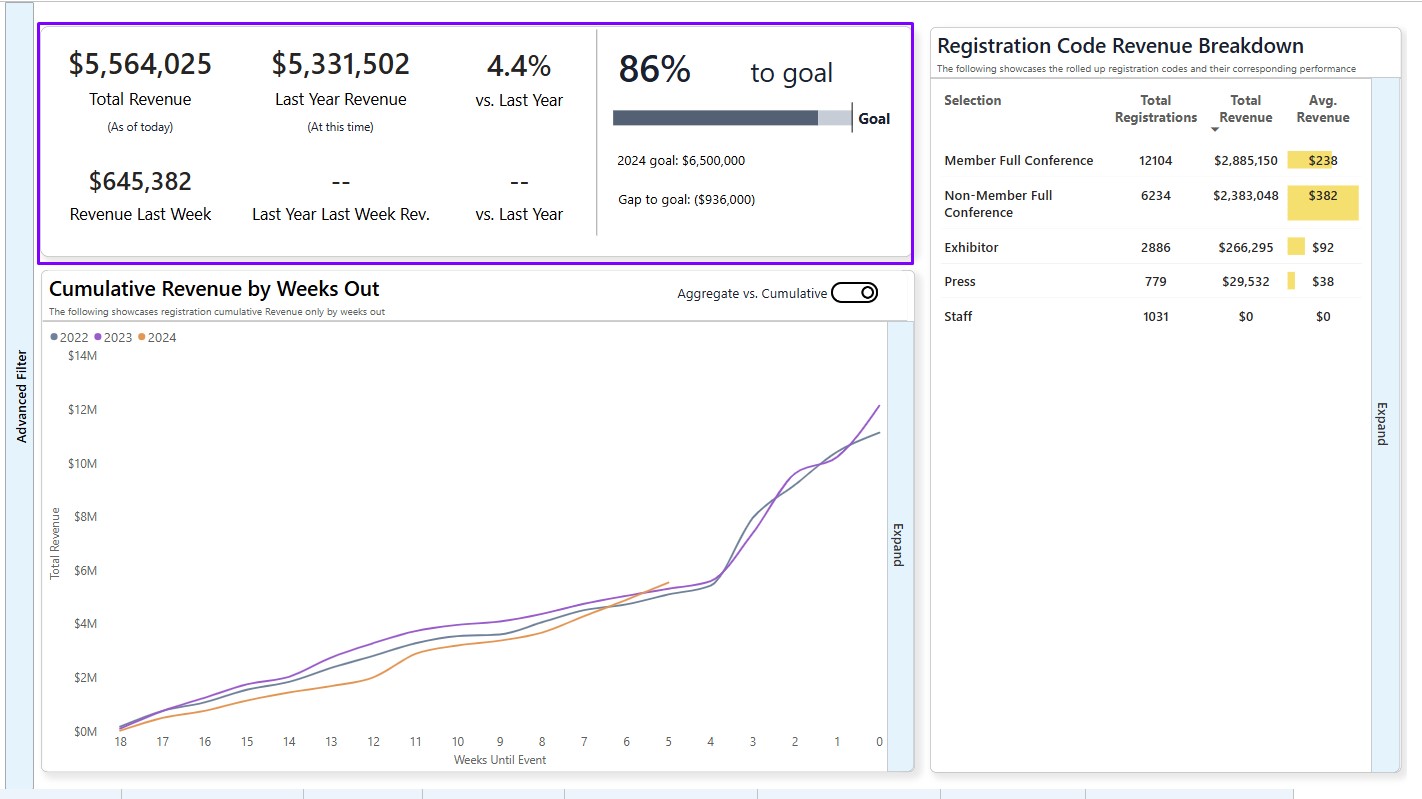Click the $645,382 Revenue Last Week figure
This screenshot has width=1422, height=799.
tap(140, 182)
